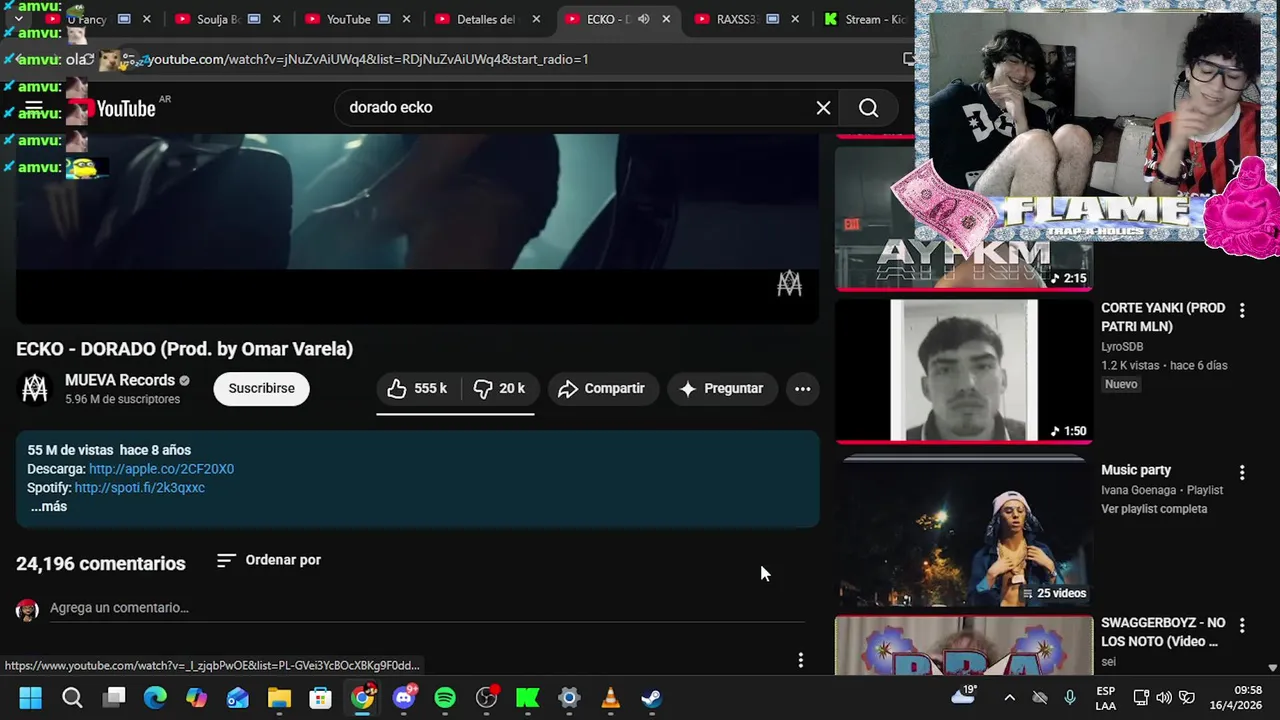The width and height of the screenshot is (1280, 720).
Task: Open options for SWAGGERBOYZ video
Action: pos(1242,625)
